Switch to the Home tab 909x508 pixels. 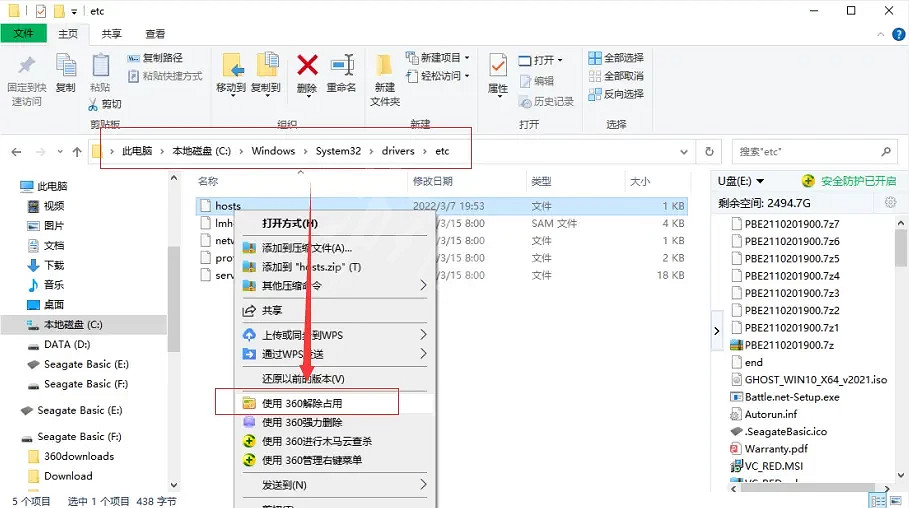pyautogui.click(x=68, y=34)
